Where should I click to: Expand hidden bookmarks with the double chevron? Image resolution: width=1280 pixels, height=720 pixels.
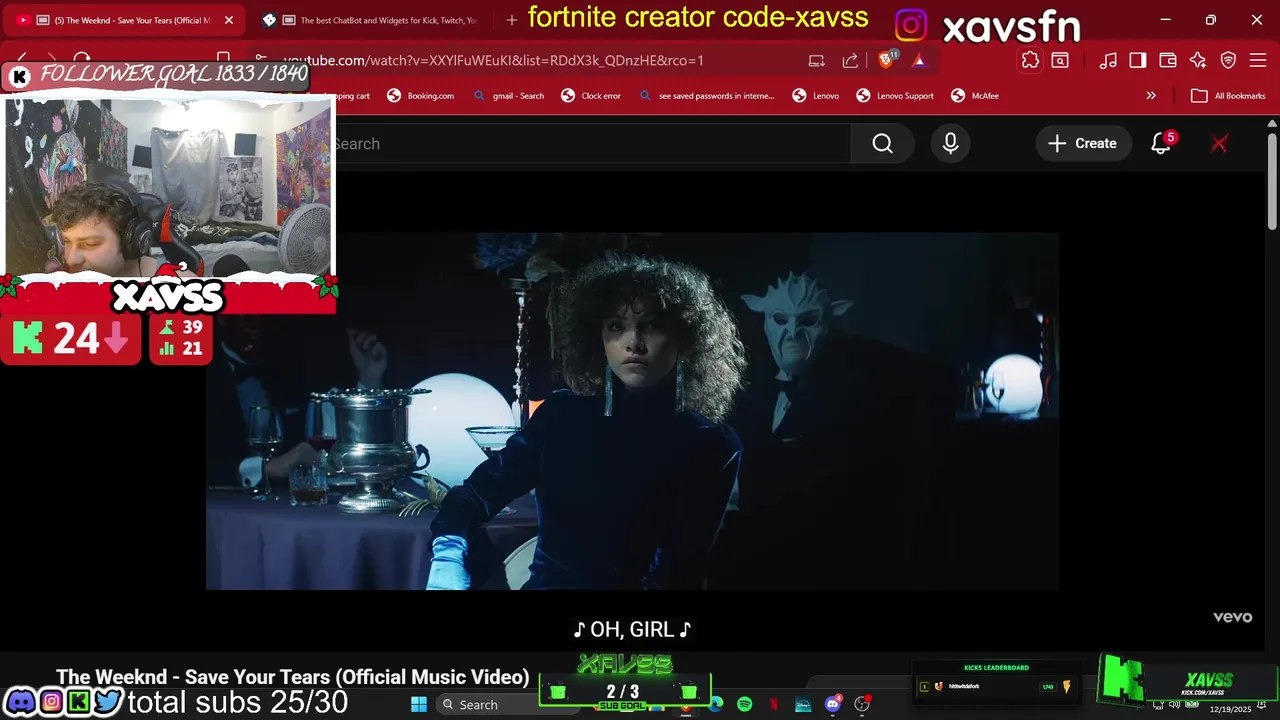(1151, 96)
